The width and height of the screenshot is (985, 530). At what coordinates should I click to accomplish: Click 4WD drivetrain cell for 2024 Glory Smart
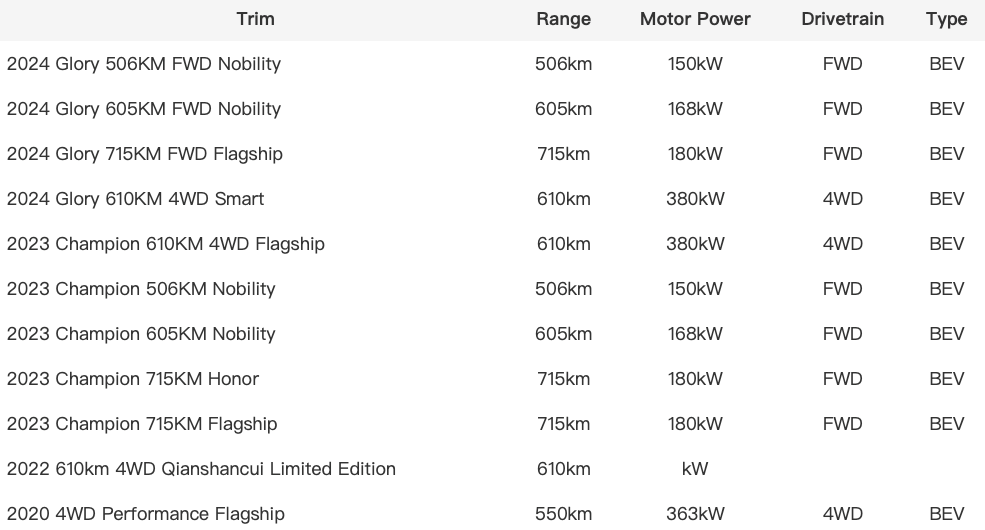tap(842, 199)
